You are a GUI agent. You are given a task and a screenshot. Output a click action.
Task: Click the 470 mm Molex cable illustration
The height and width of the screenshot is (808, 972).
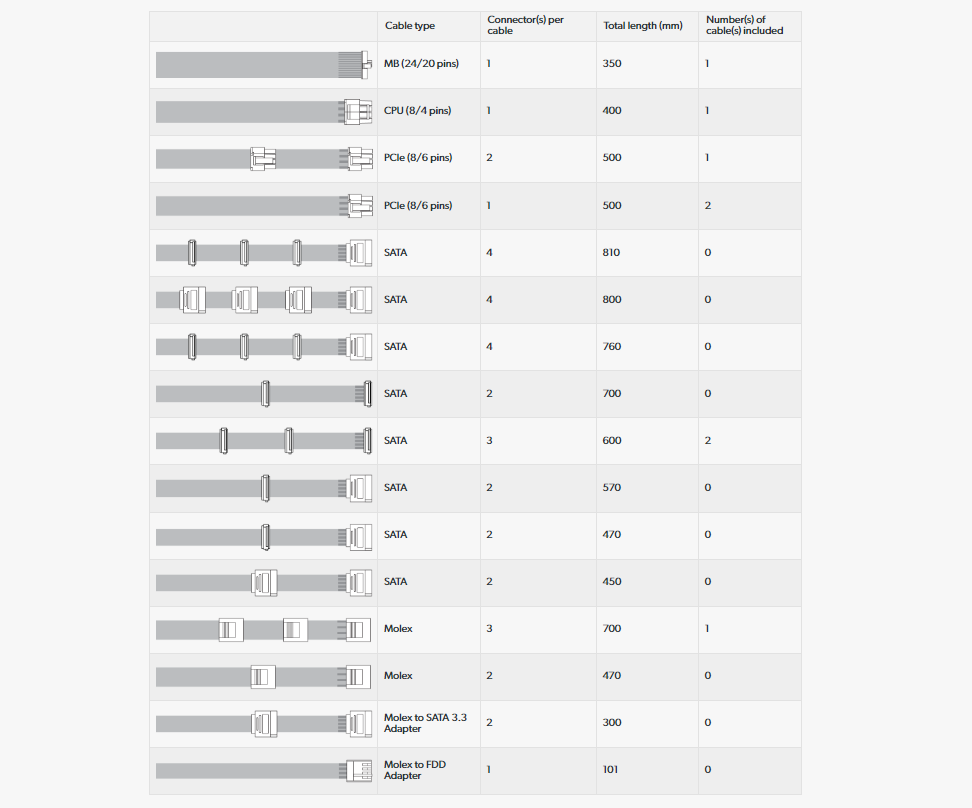coord(264,676)
